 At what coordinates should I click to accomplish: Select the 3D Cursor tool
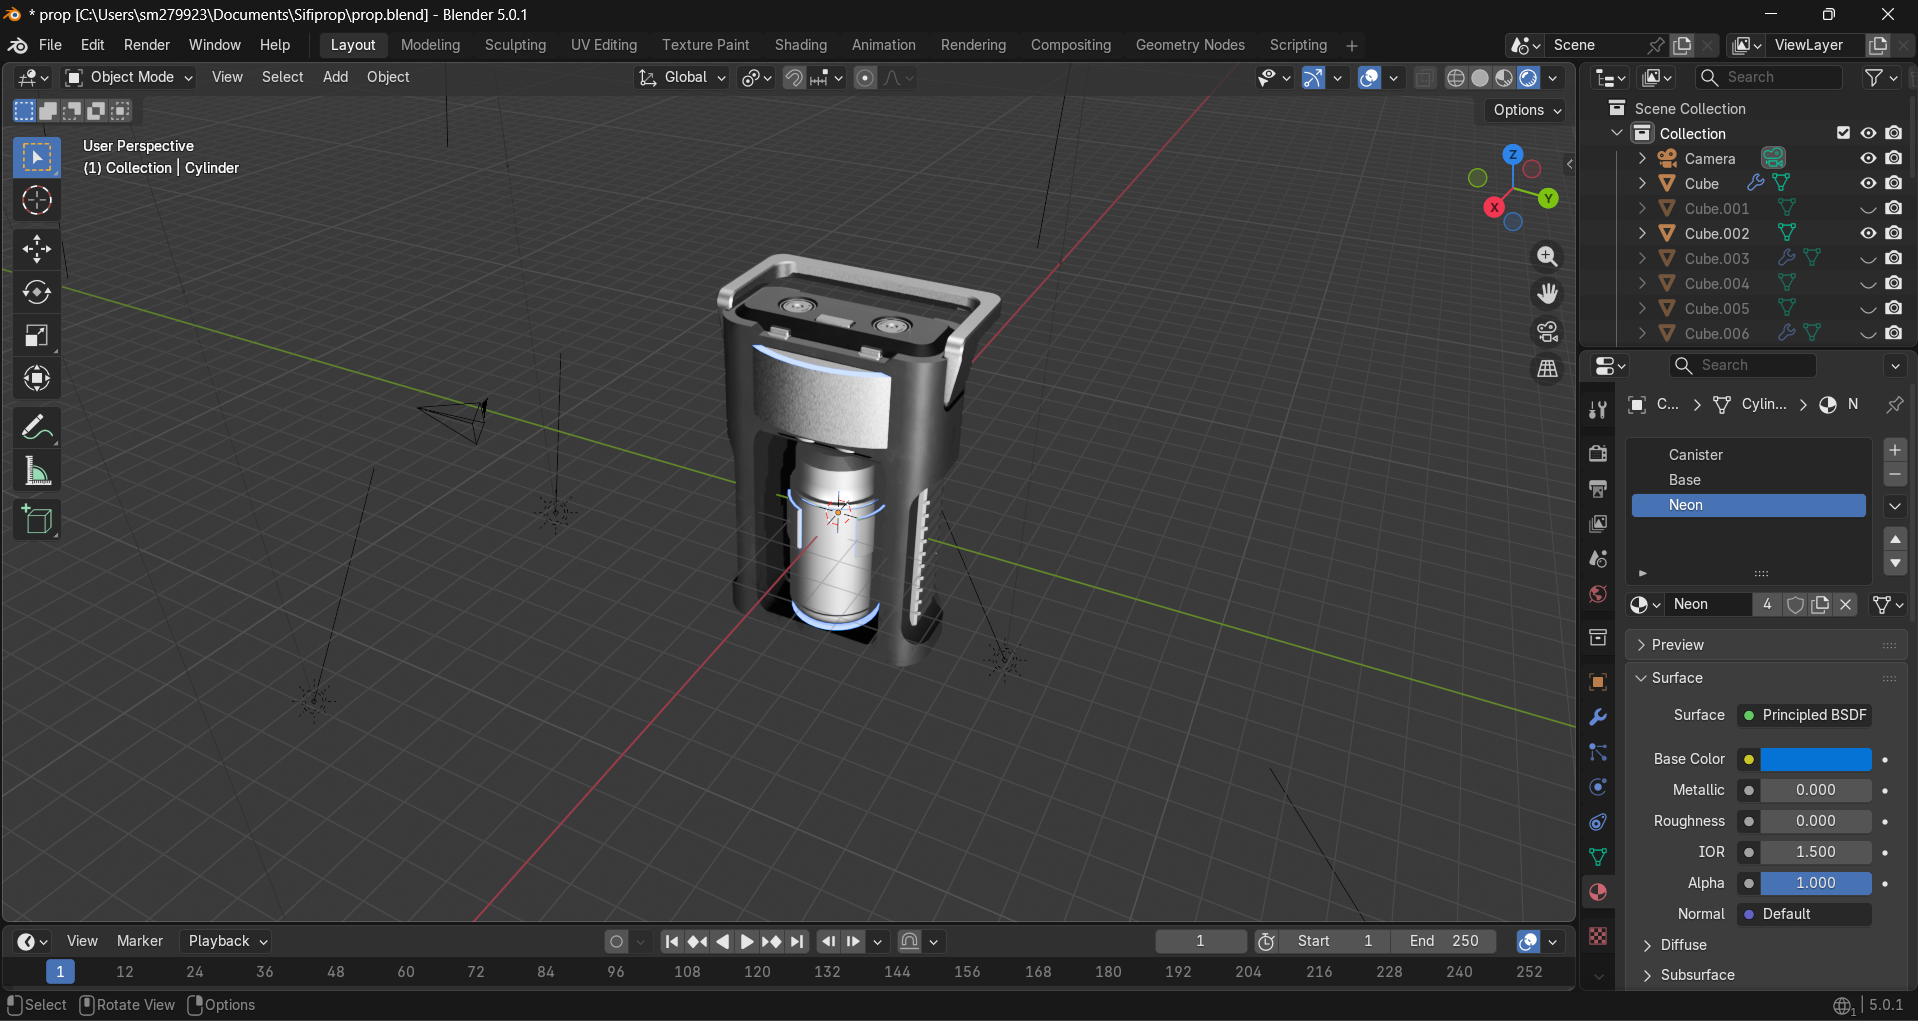tap(37, 201)
